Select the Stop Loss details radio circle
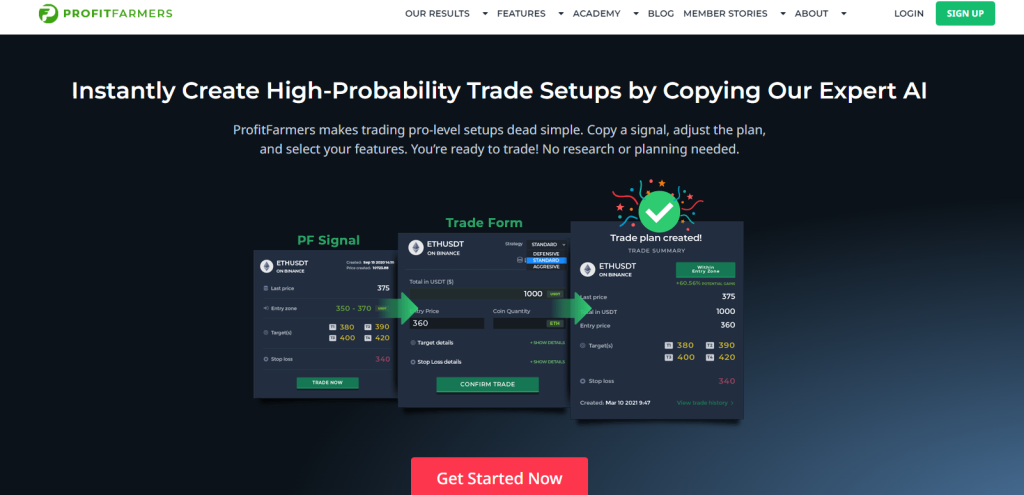 coord(413,362)
